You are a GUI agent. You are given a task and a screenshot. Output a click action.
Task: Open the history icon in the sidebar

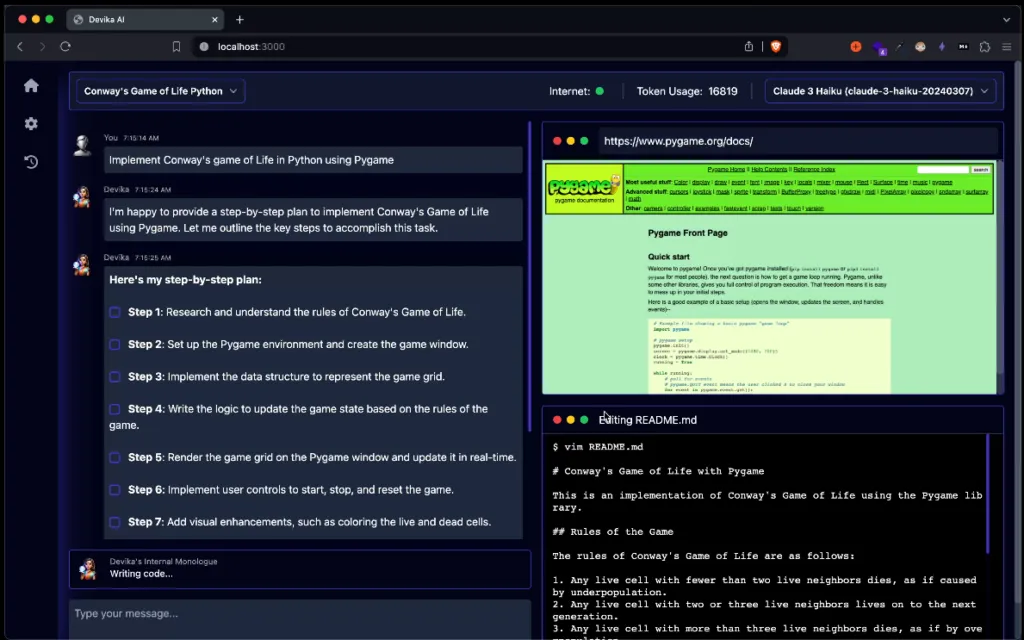31,161
